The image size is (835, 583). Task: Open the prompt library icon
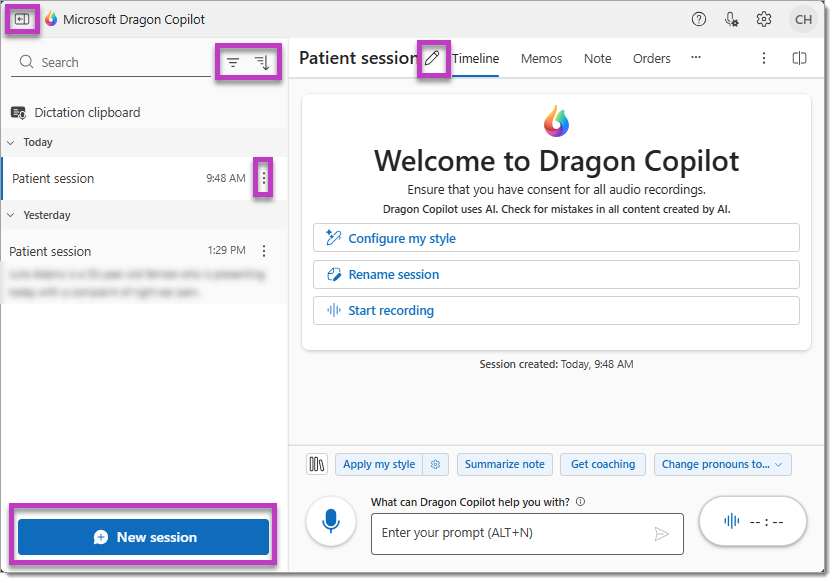pyautogui.click(x=317, y=464)
